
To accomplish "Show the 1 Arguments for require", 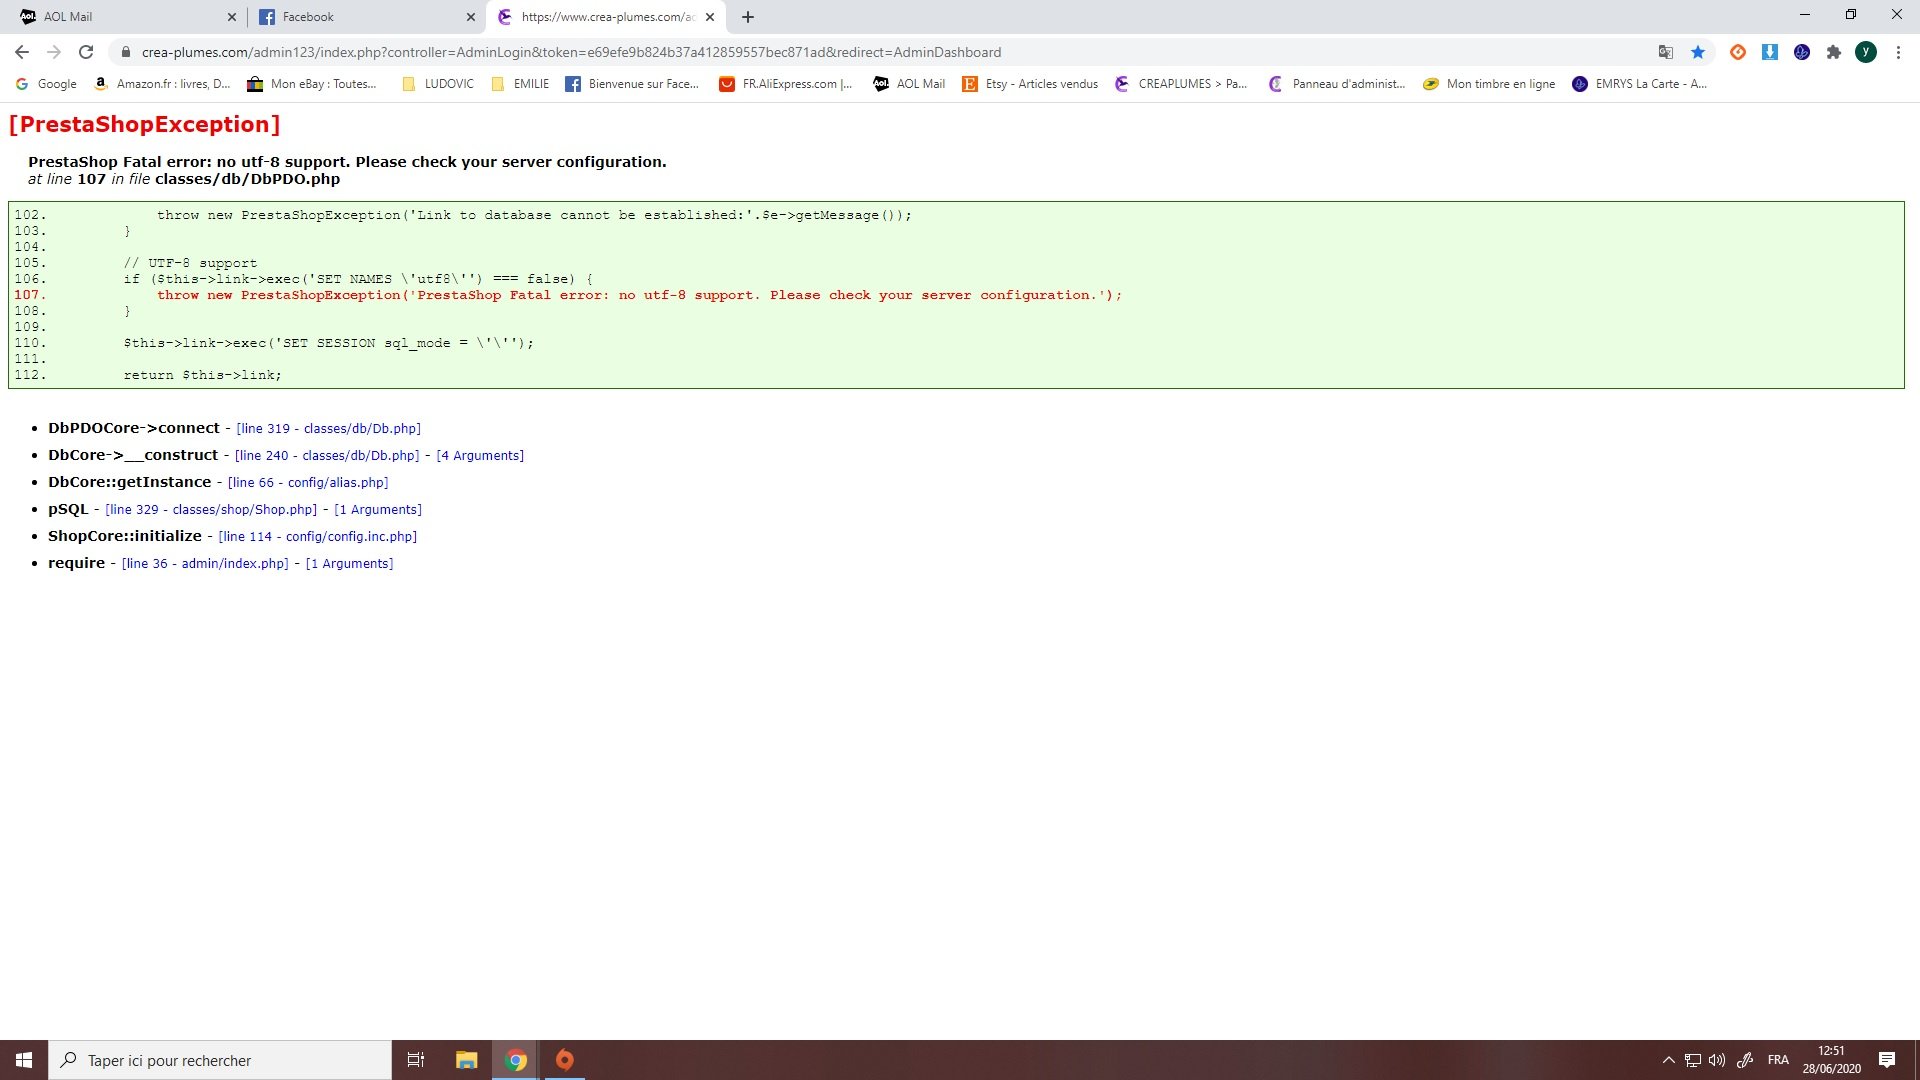I will click(349, 563).
